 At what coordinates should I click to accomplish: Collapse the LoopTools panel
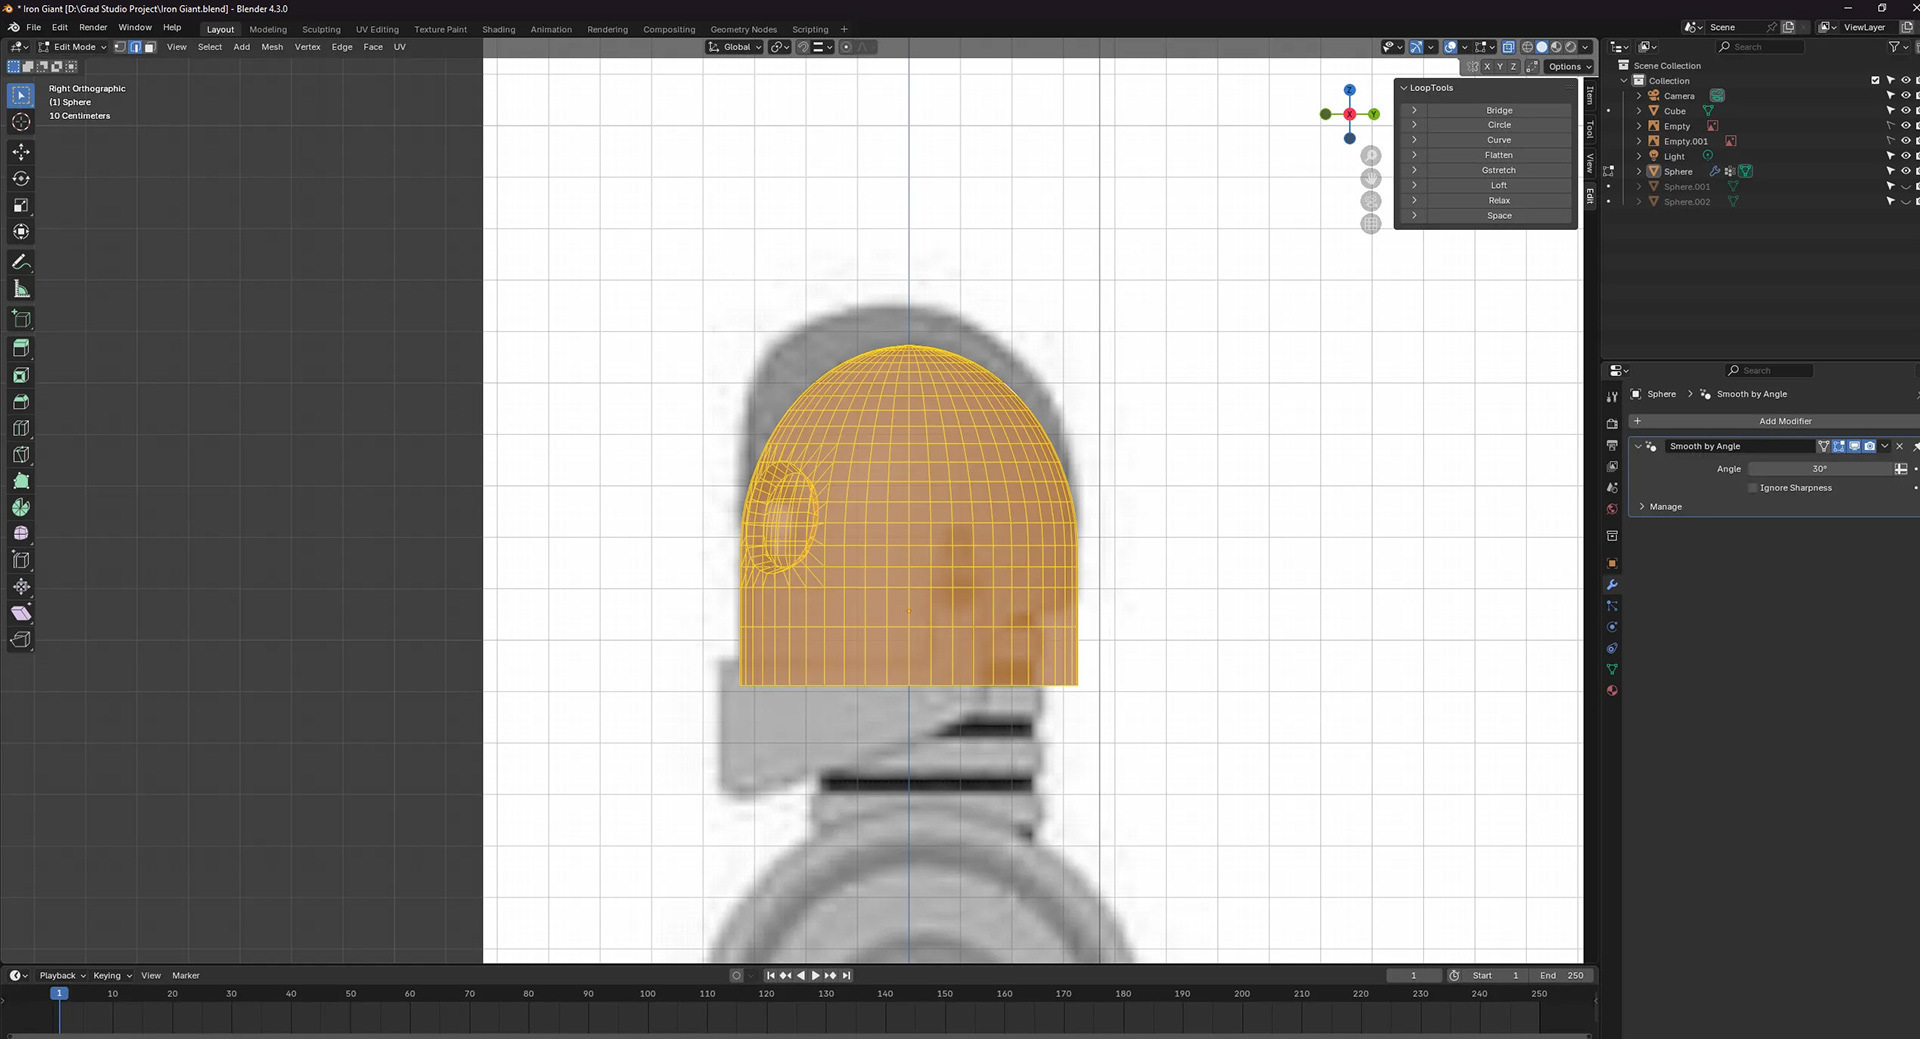pyautogui.click(x=1404, y=88)
